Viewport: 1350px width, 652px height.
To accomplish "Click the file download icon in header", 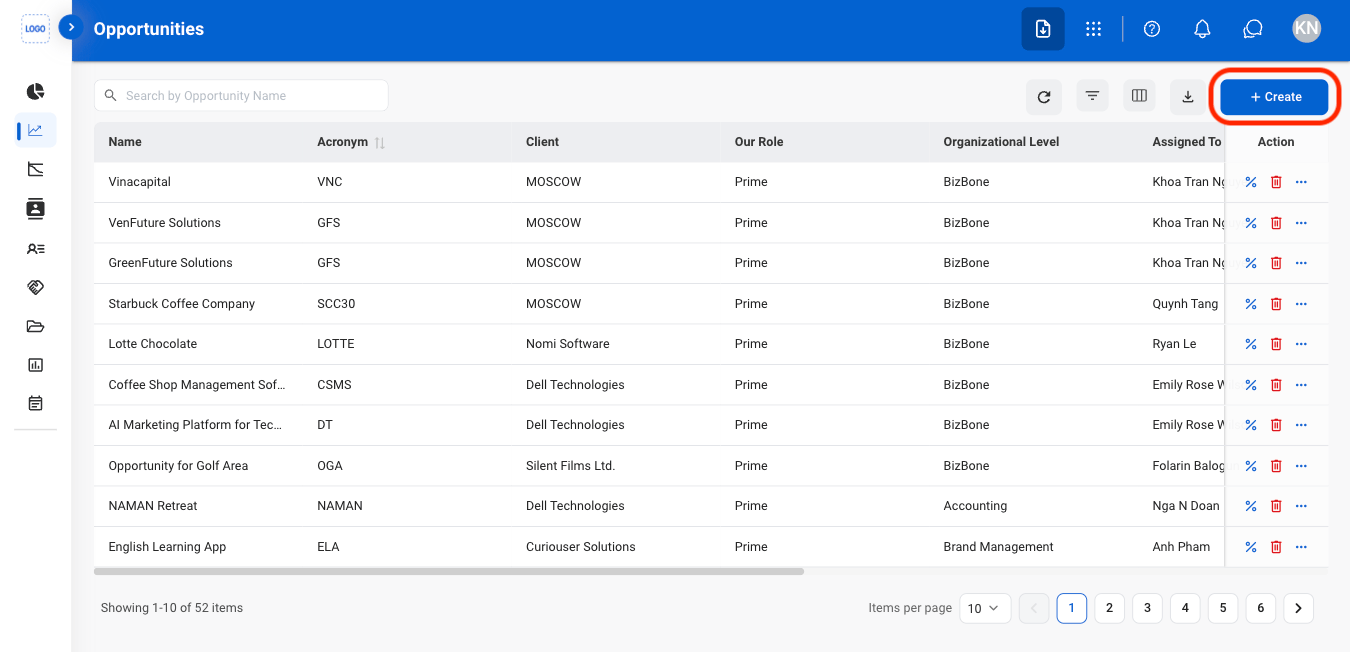I will coord(1043,29).
